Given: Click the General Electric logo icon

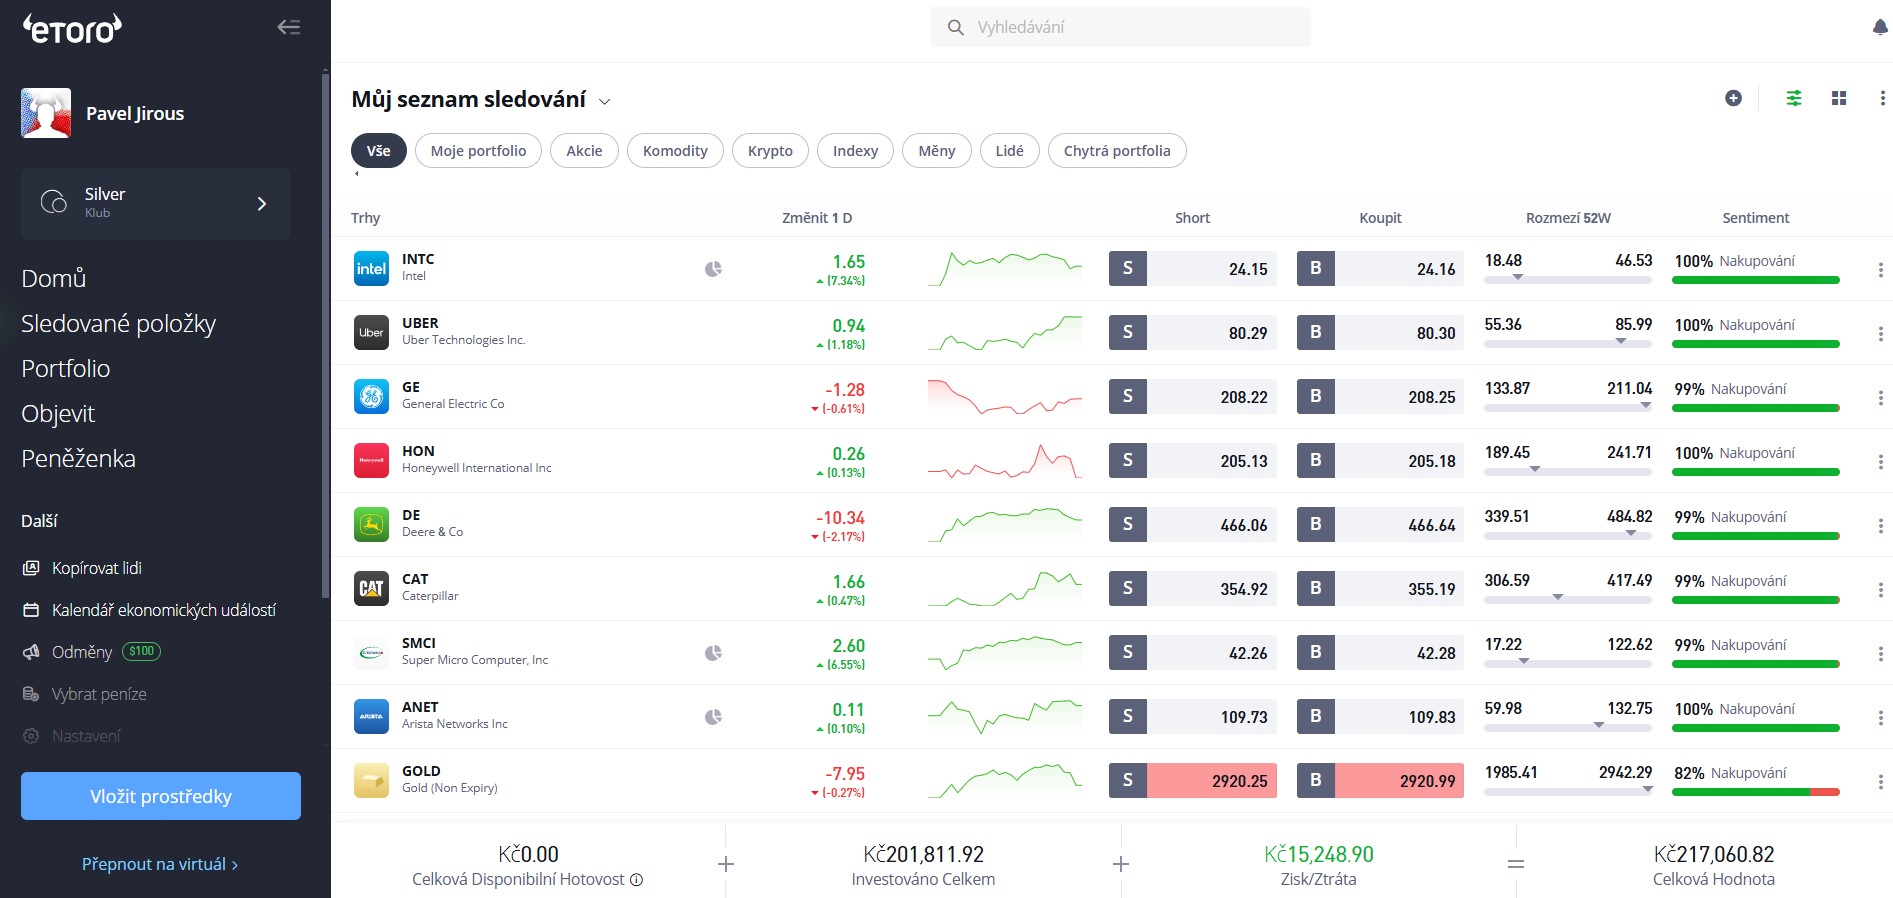Looking at the screenshot, I should (x=372, y=397).
